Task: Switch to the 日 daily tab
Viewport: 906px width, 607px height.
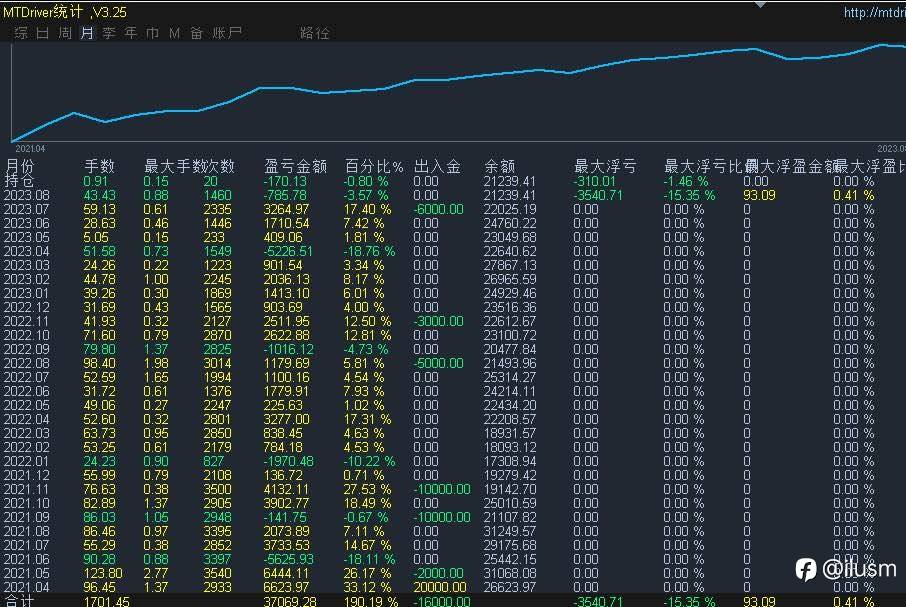Action: (43, 33)
